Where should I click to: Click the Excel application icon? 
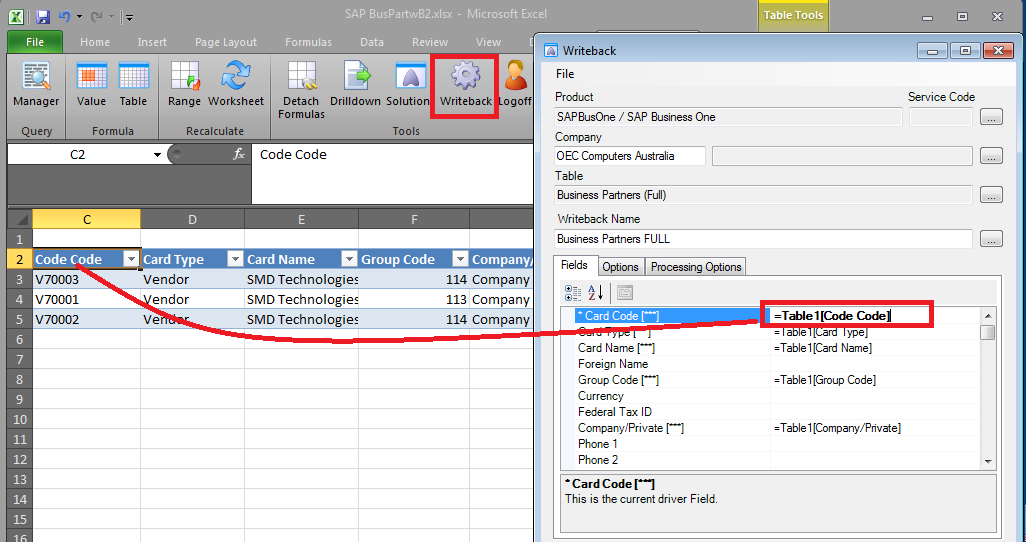[16, 16]
